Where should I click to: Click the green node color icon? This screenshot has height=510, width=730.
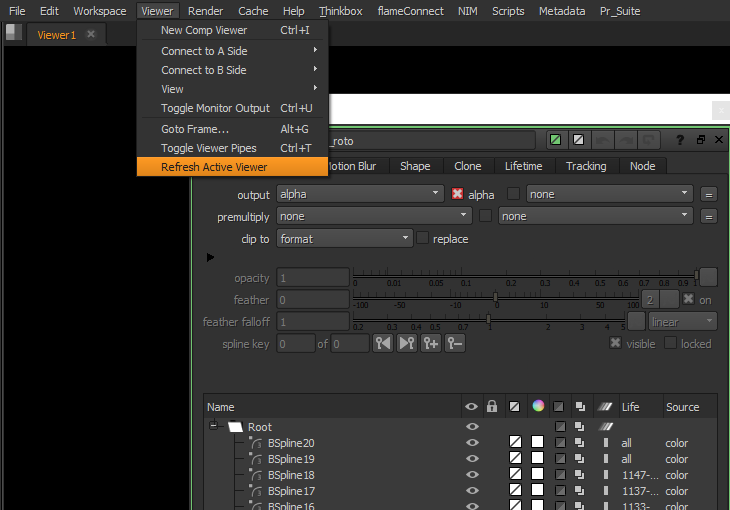(555, 140)
